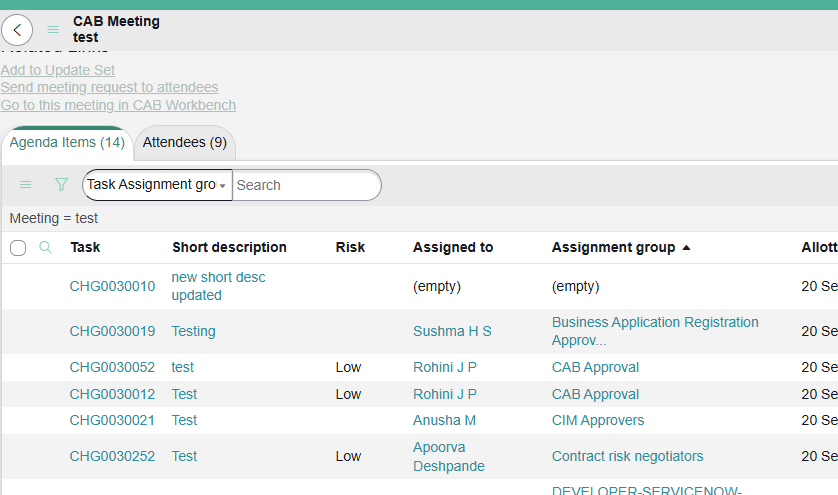Viewport: 838px width, 495px height.
Task: Open Go to this meeting in CAB Workbench
Action: tap(118, 105)
